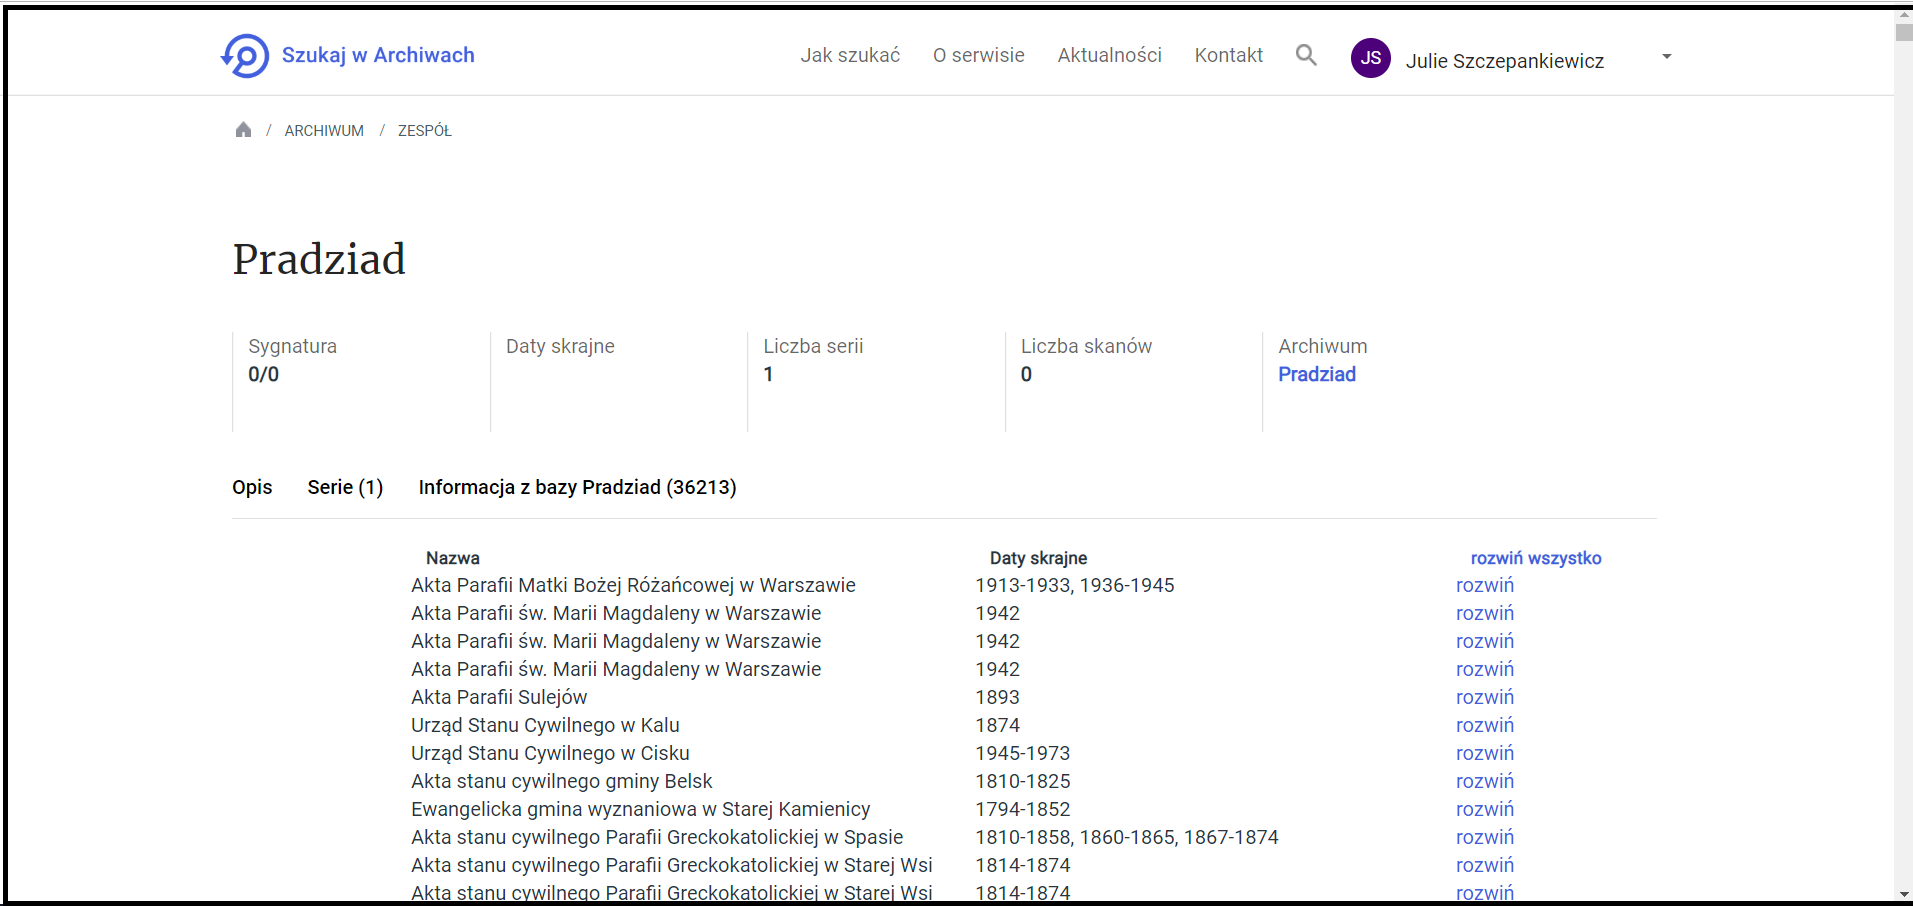The width and height of the screenshot is (1913, 906).
Task: Click the Szukaj w Archiwach logo icon
Action: (x=245, y=56)
